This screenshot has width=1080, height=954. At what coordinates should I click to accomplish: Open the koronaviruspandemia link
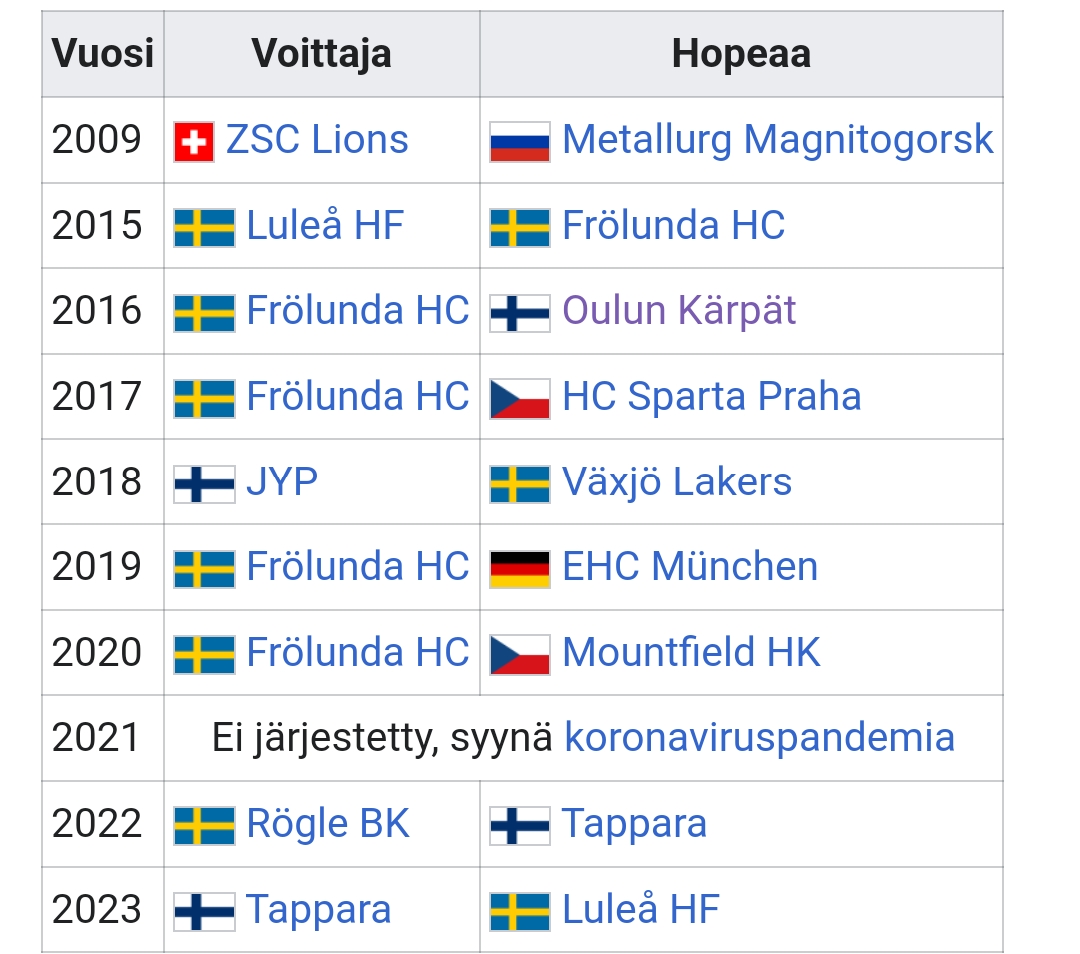[x=759, y=738]
